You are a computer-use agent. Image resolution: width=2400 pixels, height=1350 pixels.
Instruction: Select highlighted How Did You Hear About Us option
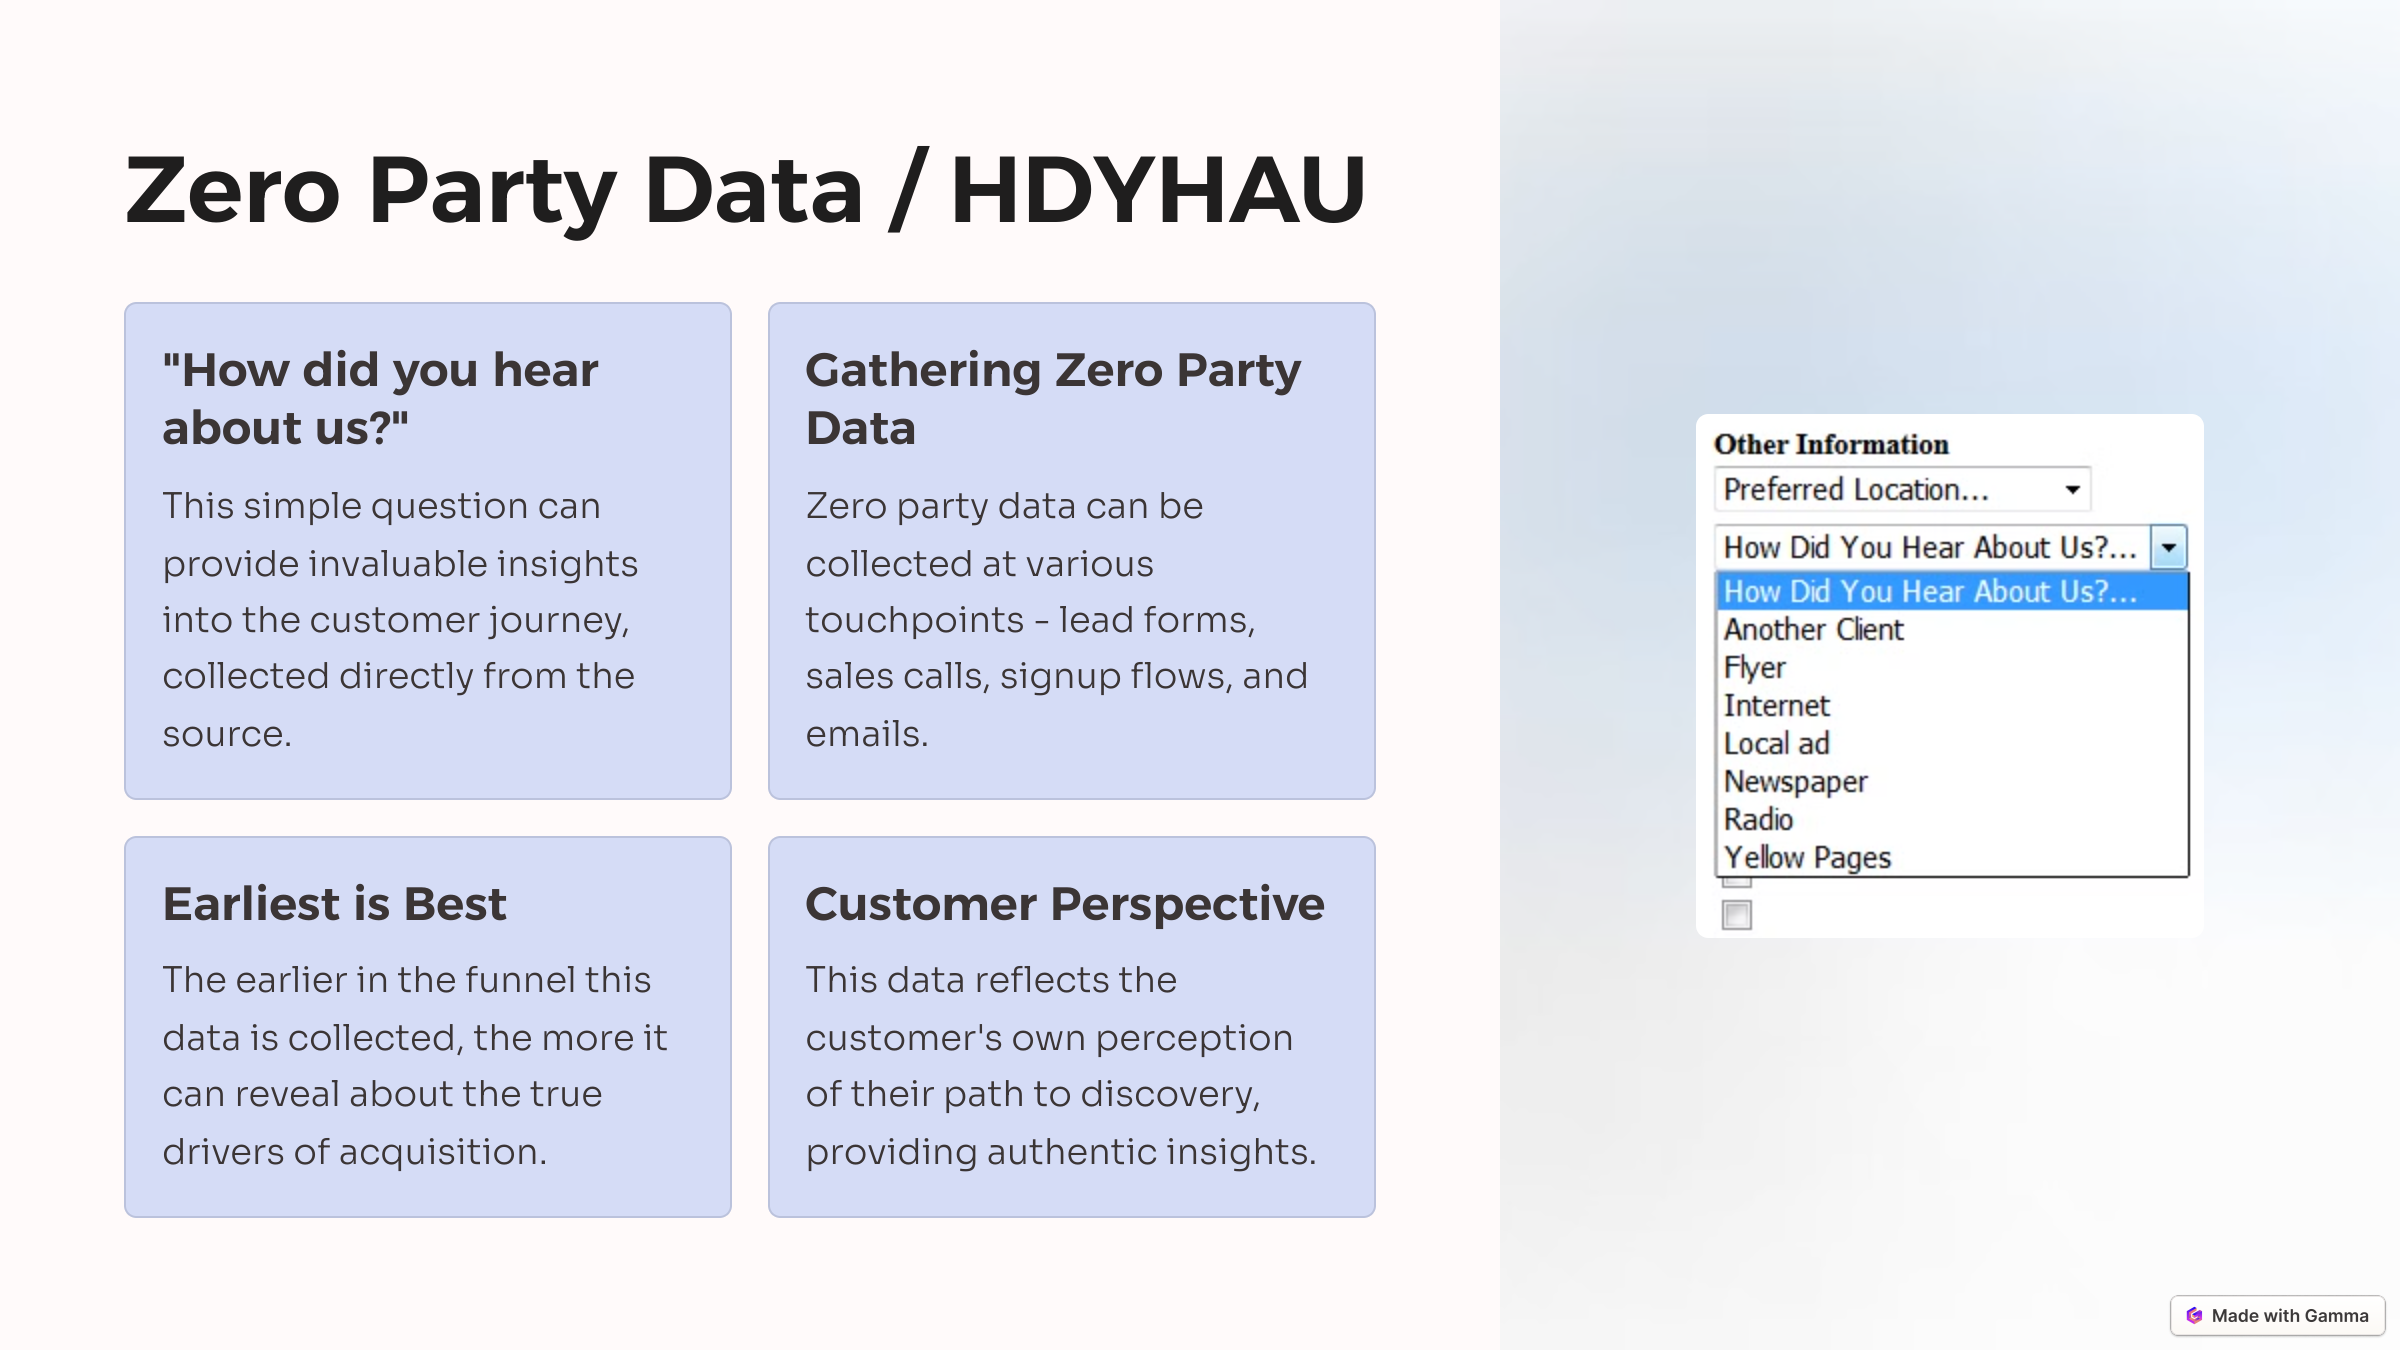point(1952,591)
